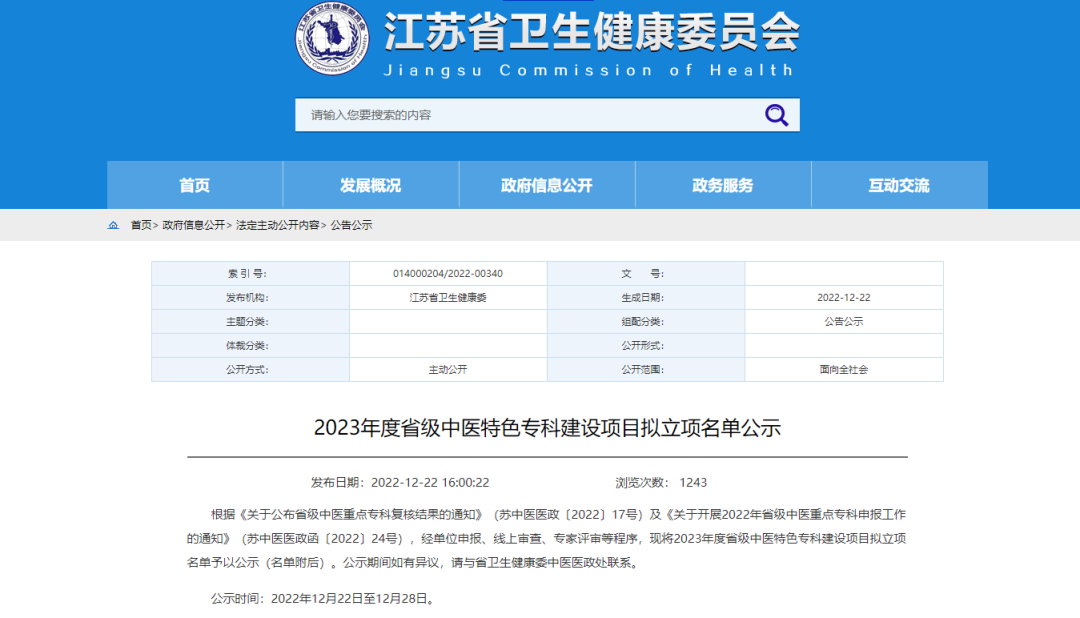Open the 发展概况 navigation tab
The height and width of the screenshot is (618, 1080).
[x=371, y=185]
